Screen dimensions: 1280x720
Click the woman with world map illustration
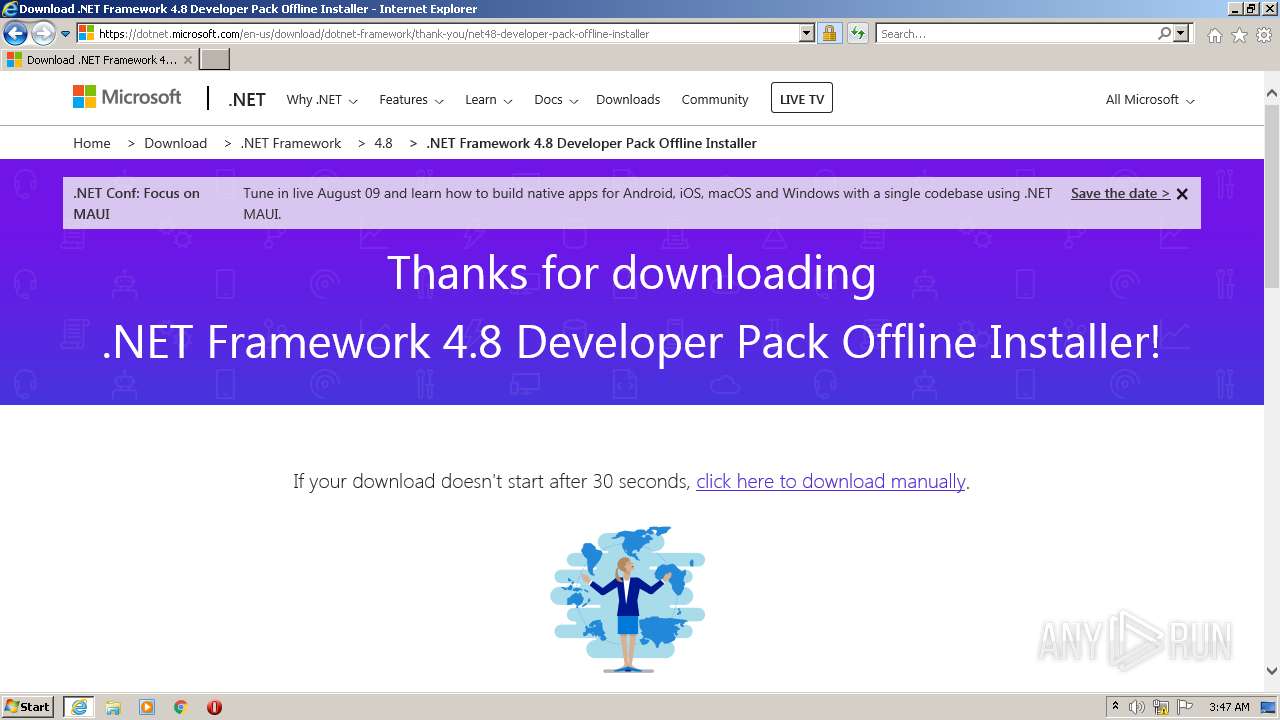pyautogui.click(x=628, y=598)
